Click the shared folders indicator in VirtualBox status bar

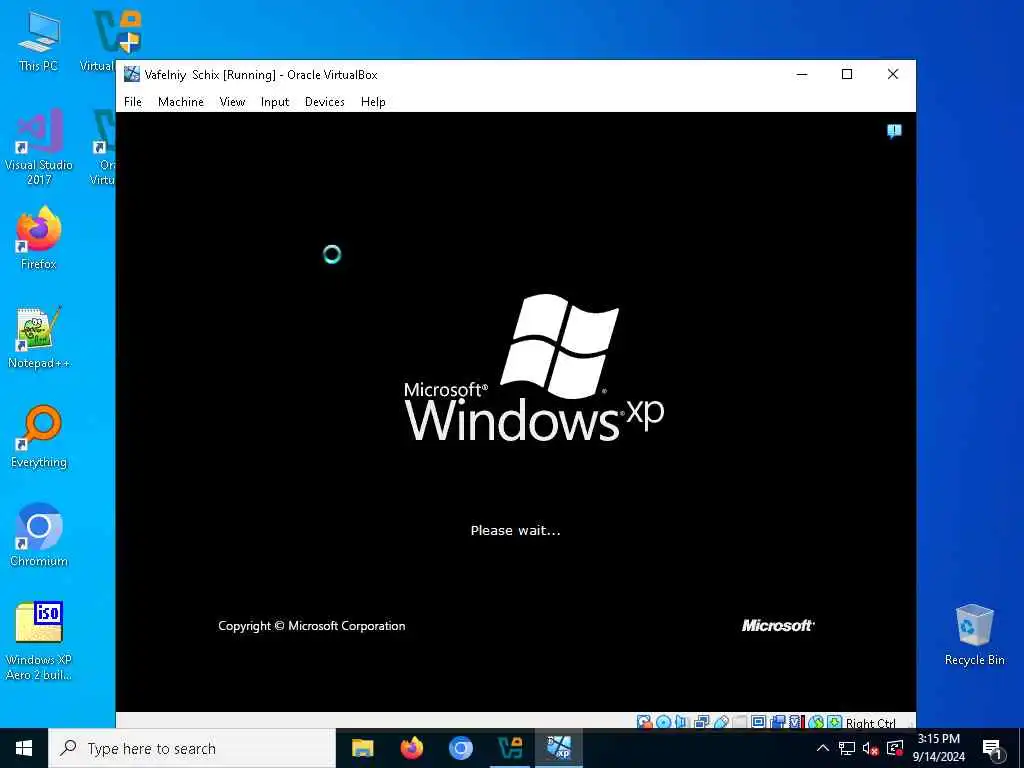[739, 722]
